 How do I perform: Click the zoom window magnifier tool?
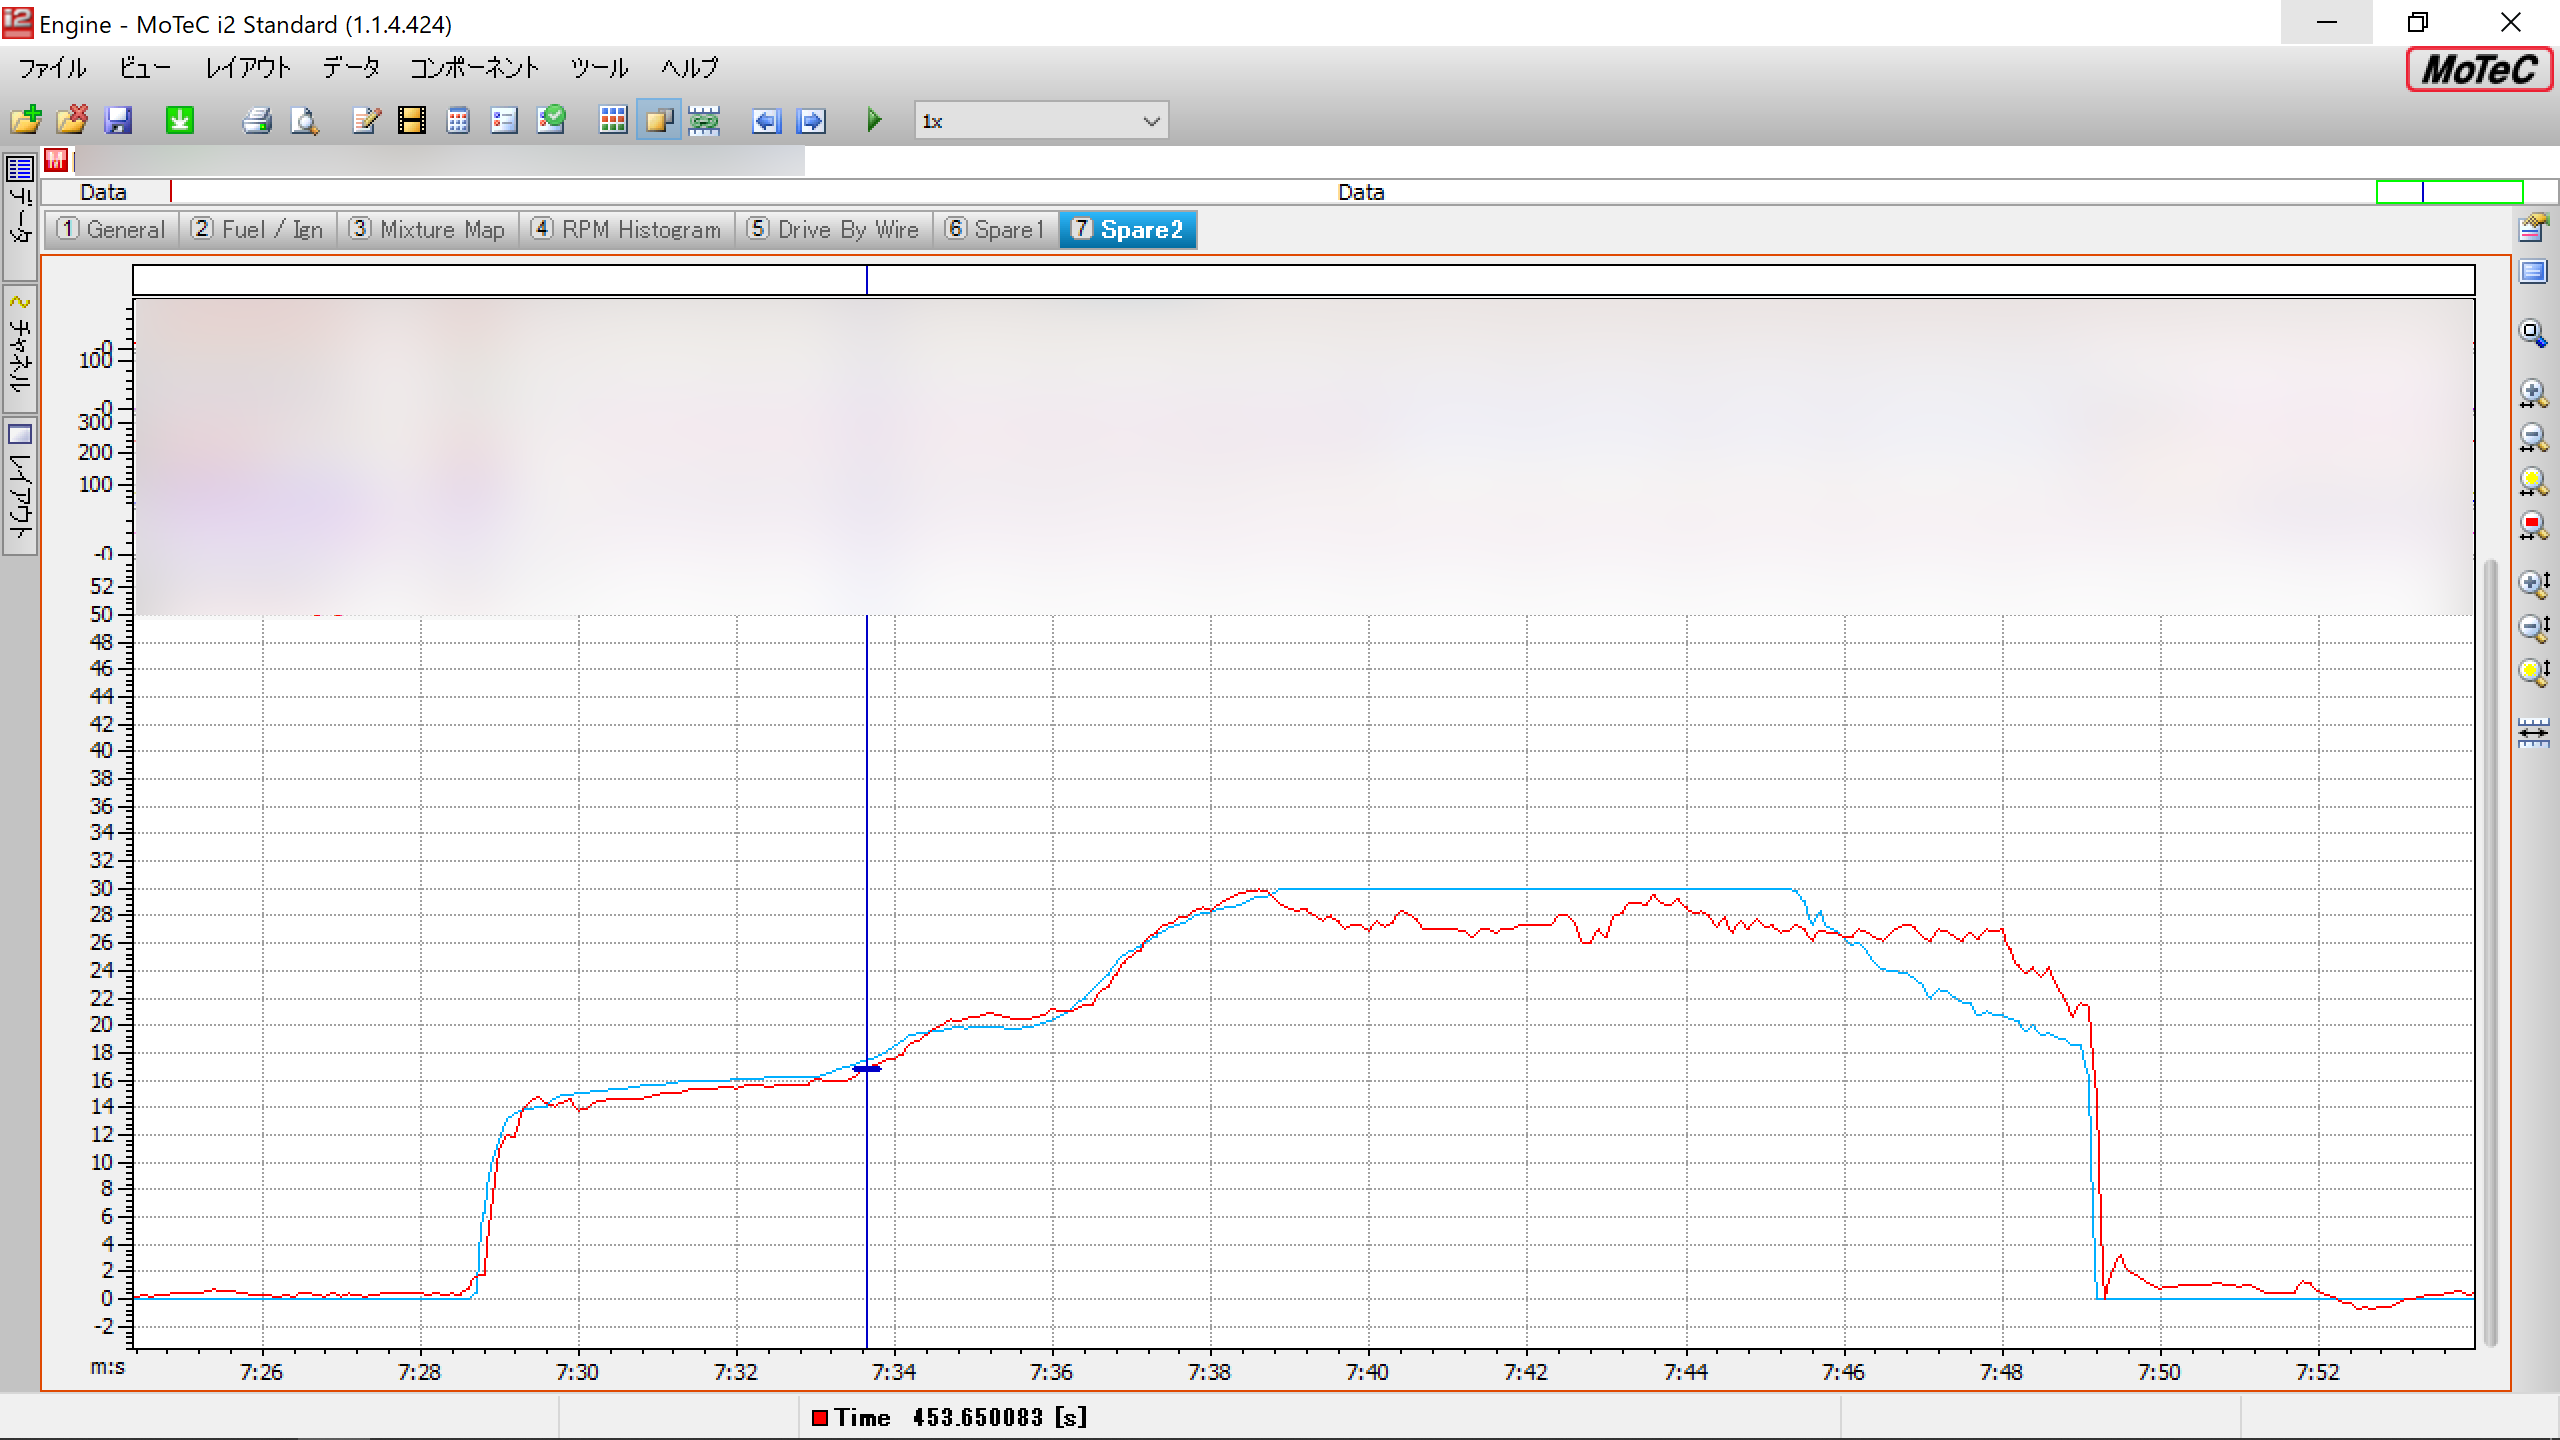point(2532,333)
